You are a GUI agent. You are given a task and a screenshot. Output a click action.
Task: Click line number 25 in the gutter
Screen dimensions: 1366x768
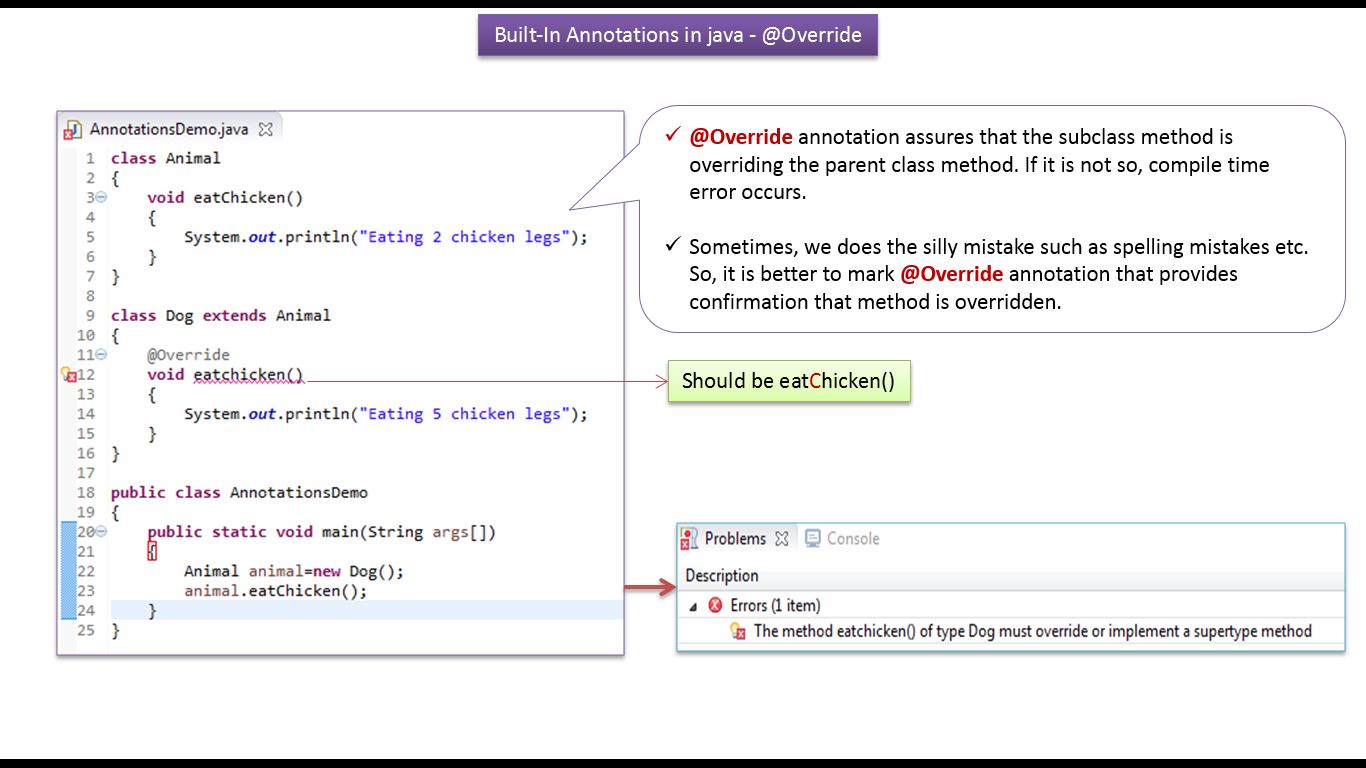pyautogui.click(x=86, y=631)
